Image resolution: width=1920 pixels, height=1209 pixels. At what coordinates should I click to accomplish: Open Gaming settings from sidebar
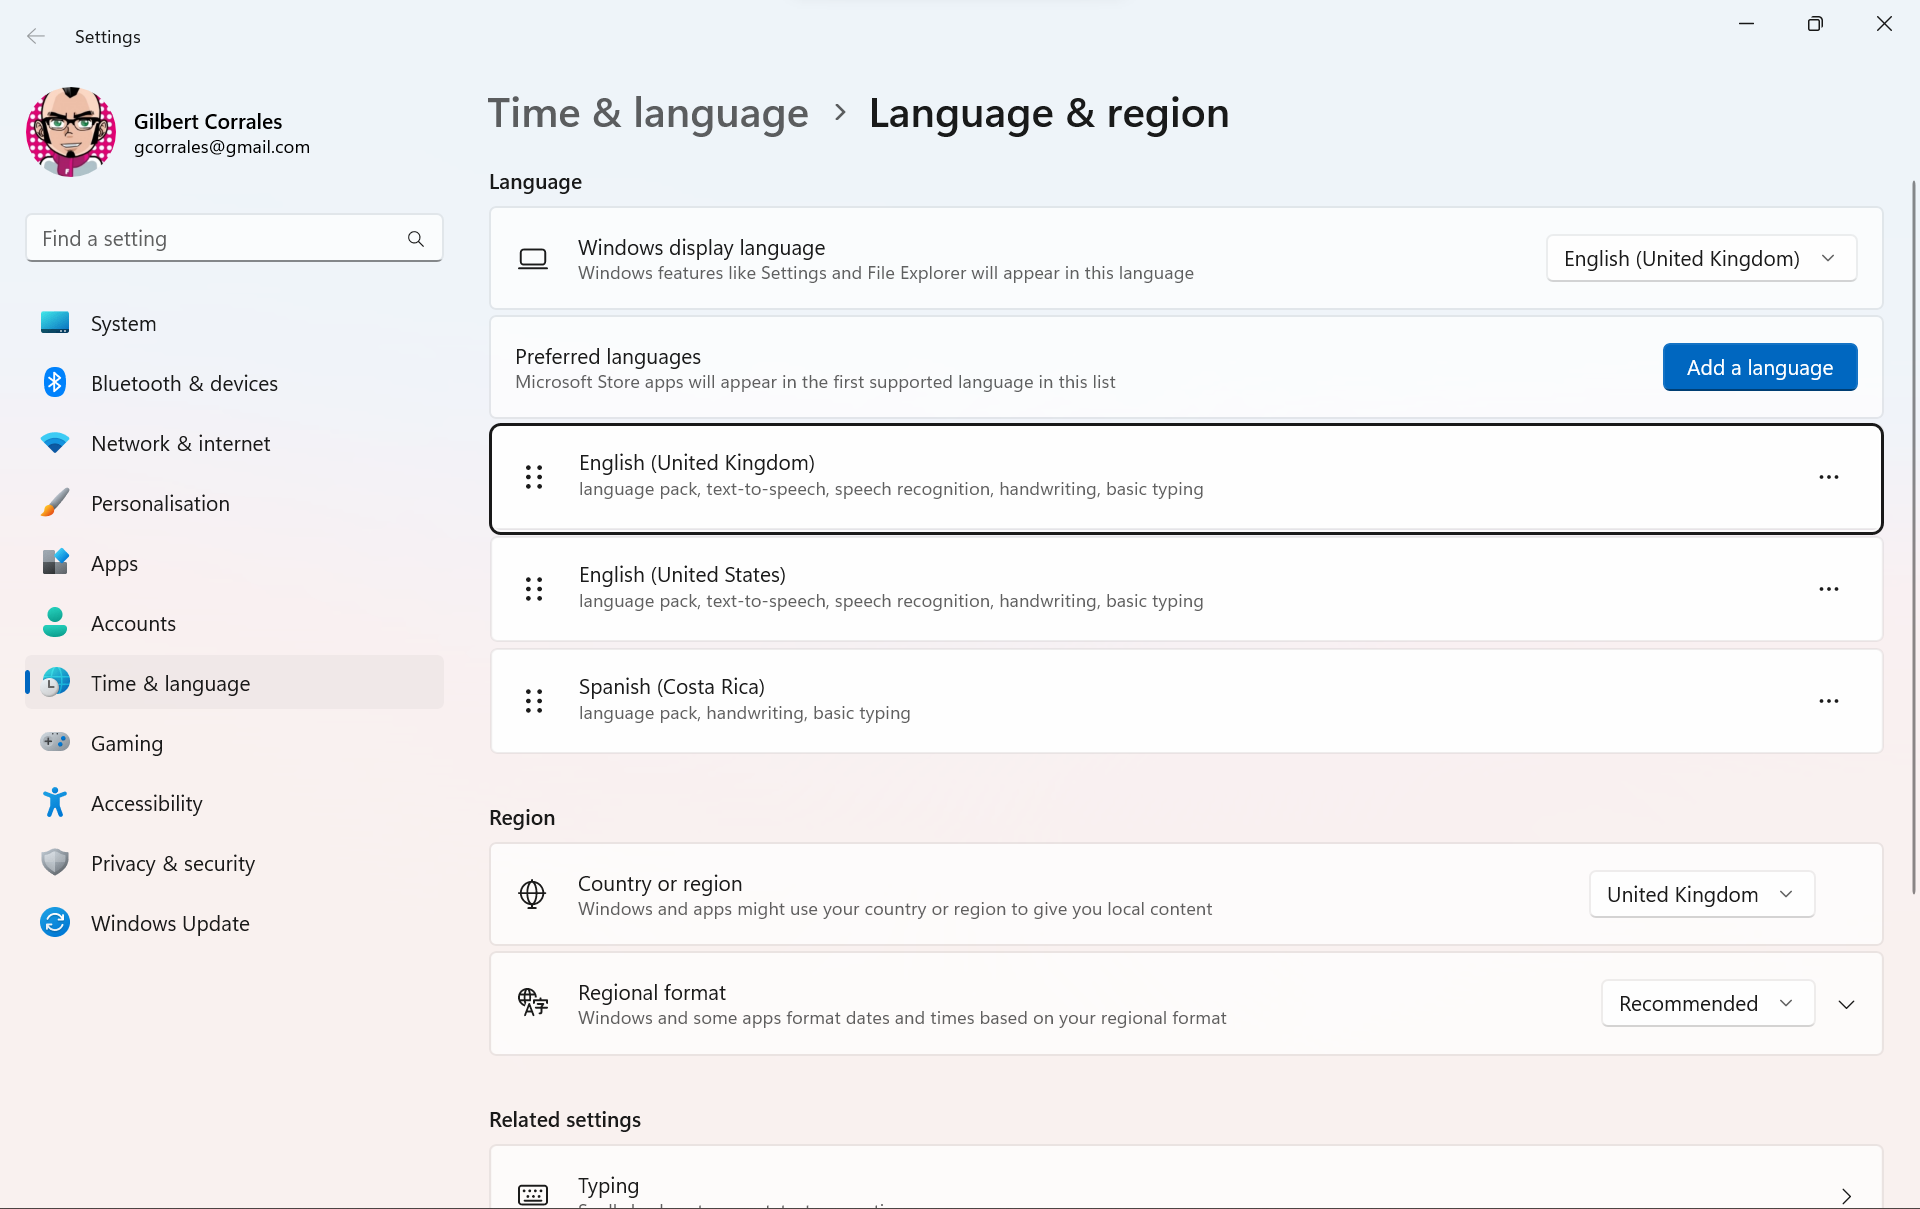point(127,743)
